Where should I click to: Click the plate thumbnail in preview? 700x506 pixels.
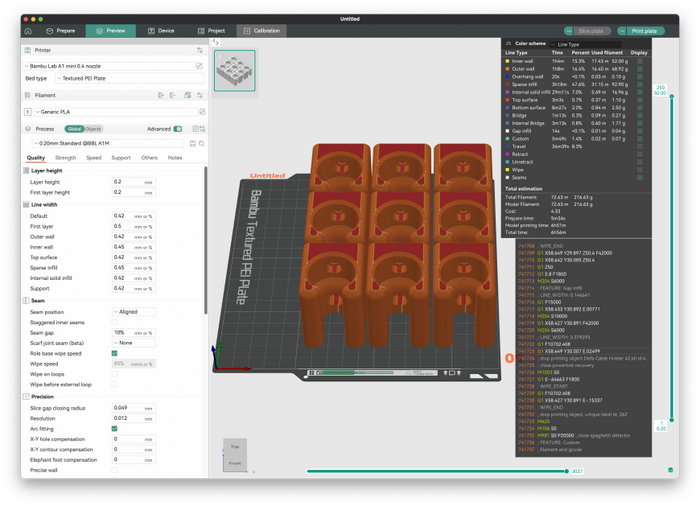pyautogui.click(x=234, y=70)
